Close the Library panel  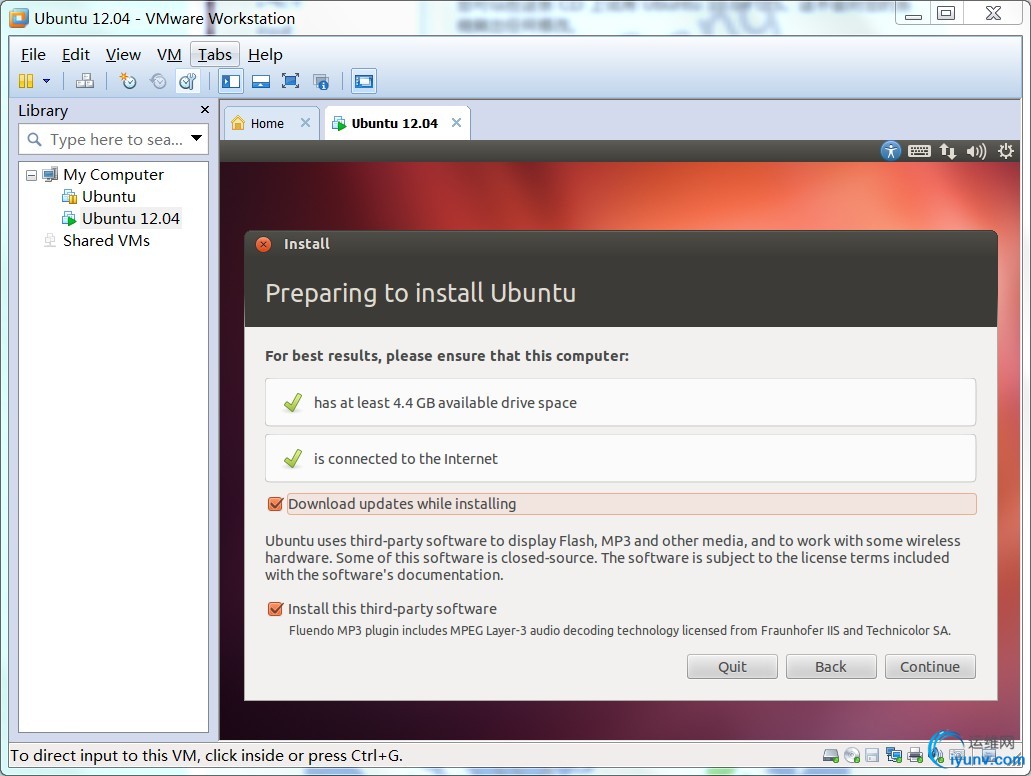click(204, 110)
